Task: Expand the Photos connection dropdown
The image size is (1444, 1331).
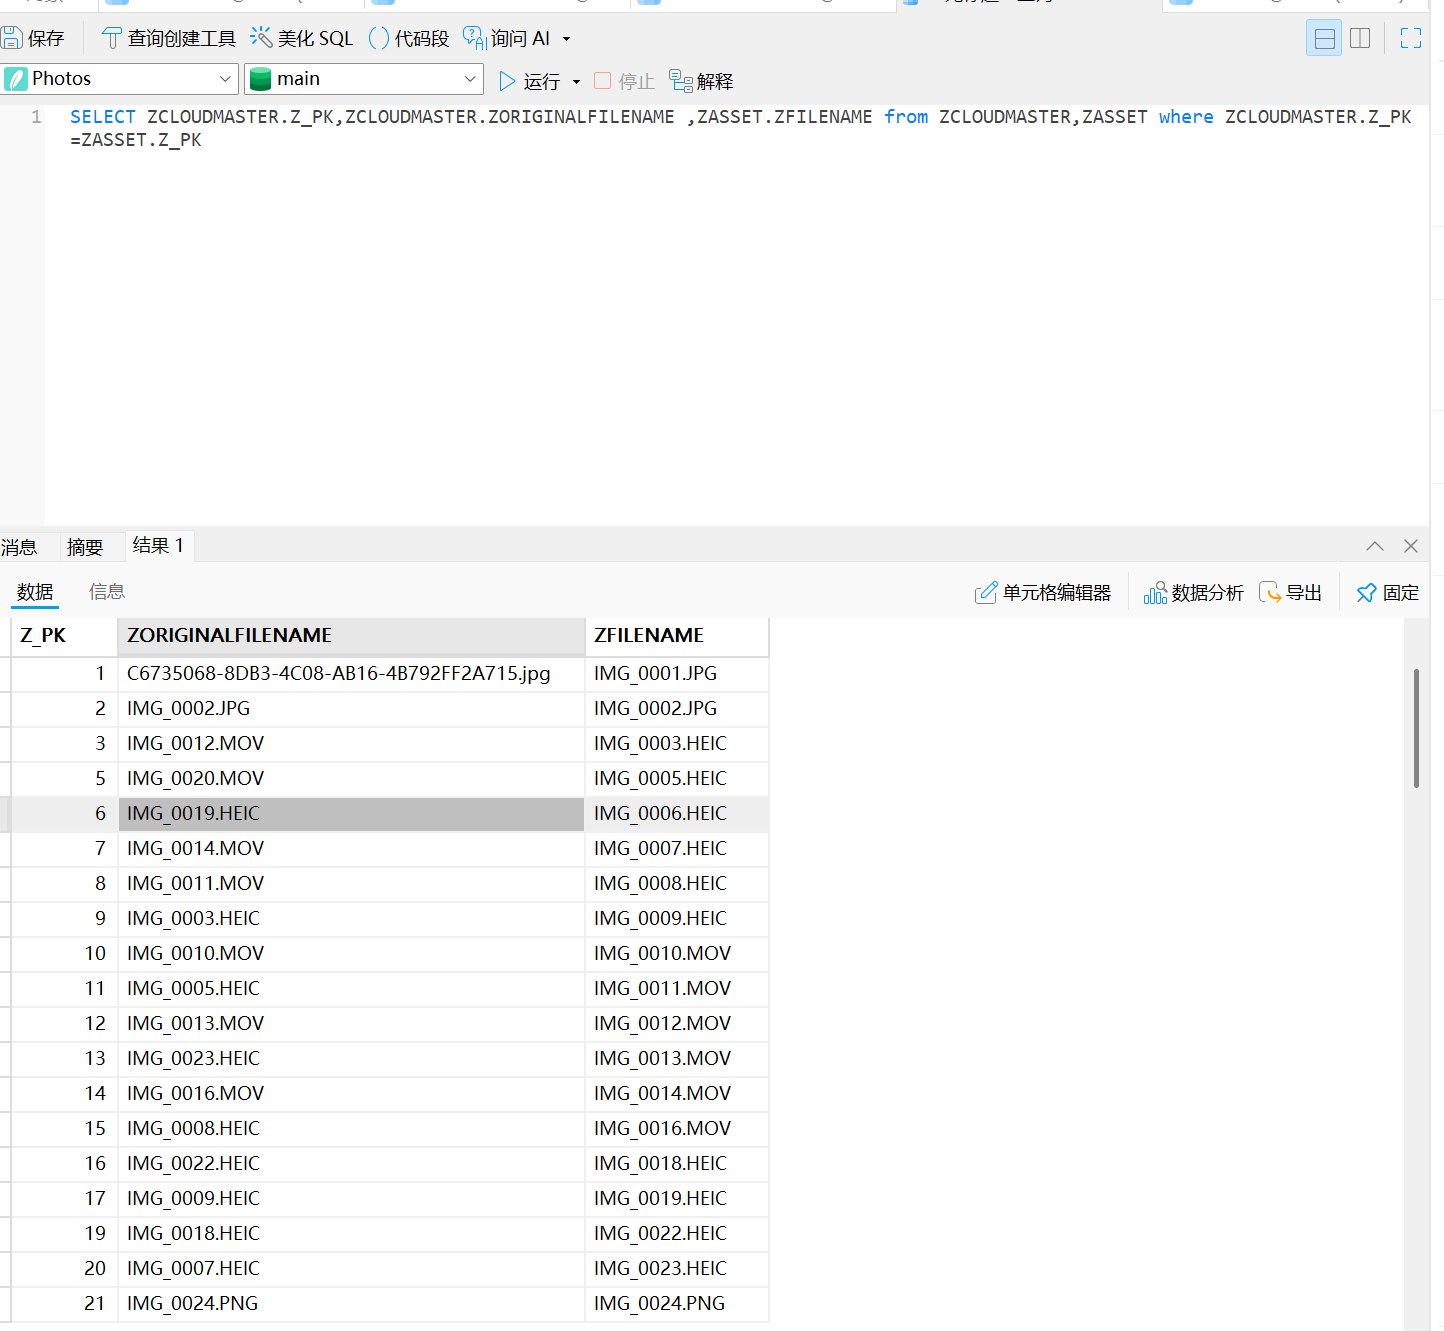Action: [225, 79]
